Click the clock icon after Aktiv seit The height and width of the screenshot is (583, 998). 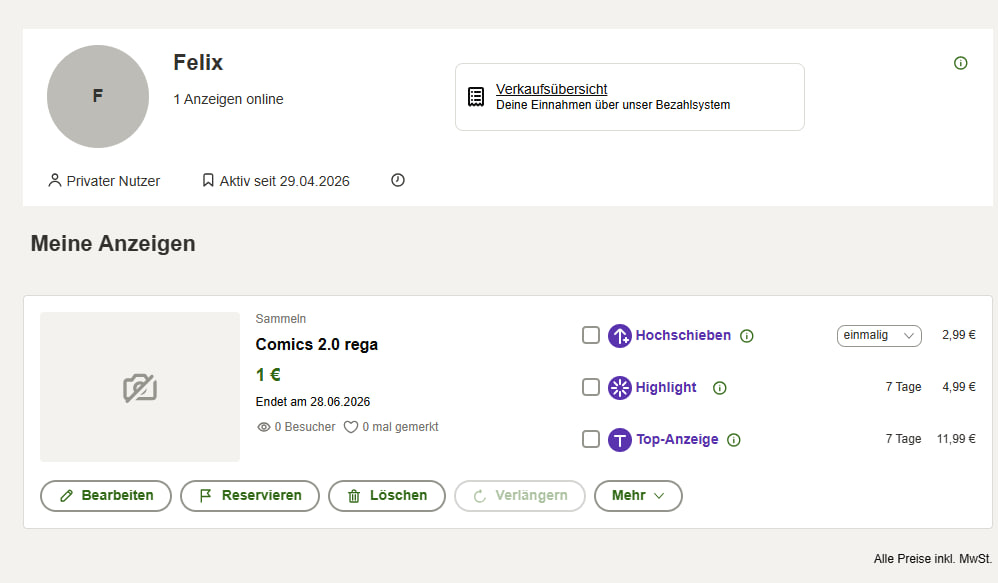coord(398,180)
